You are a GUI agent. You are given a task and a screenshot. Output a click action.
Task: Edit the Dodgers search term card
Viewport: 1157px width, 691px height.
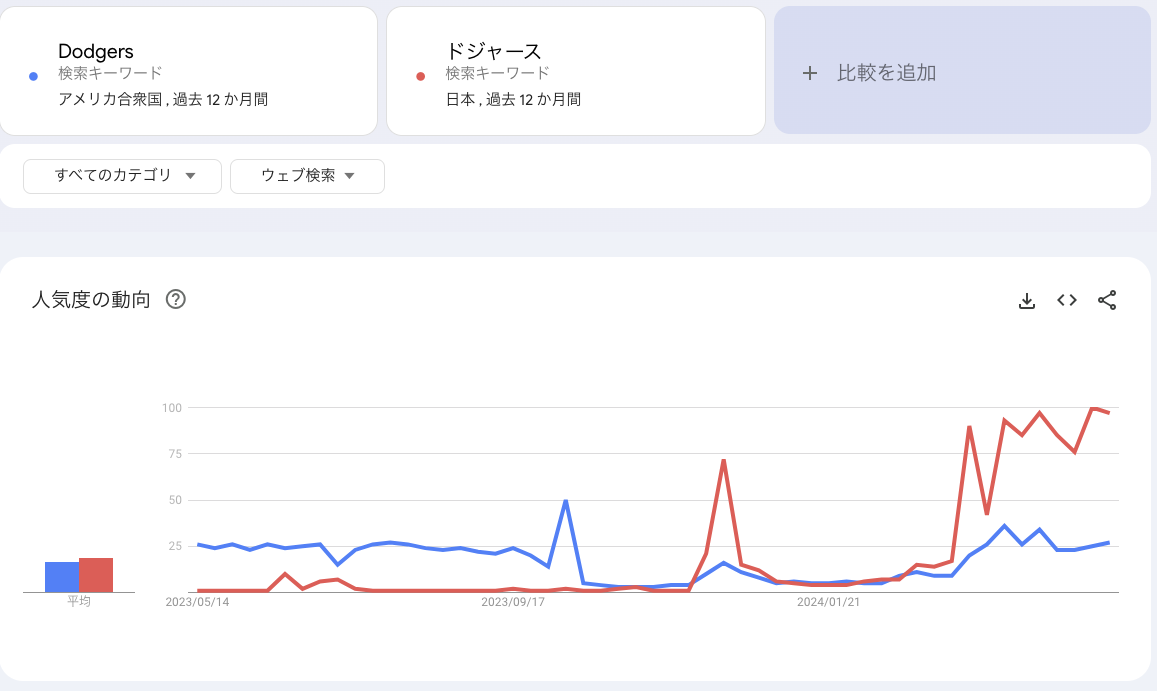point(189,71)
